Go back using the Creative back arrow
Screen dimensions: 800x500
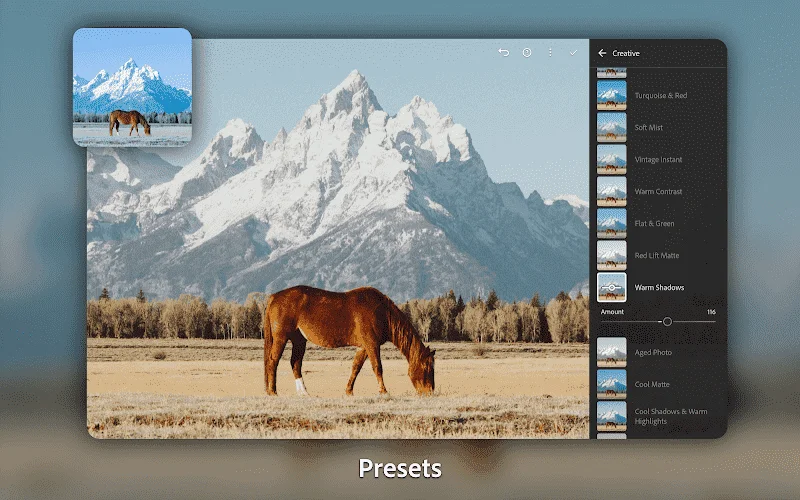(602, 53)
